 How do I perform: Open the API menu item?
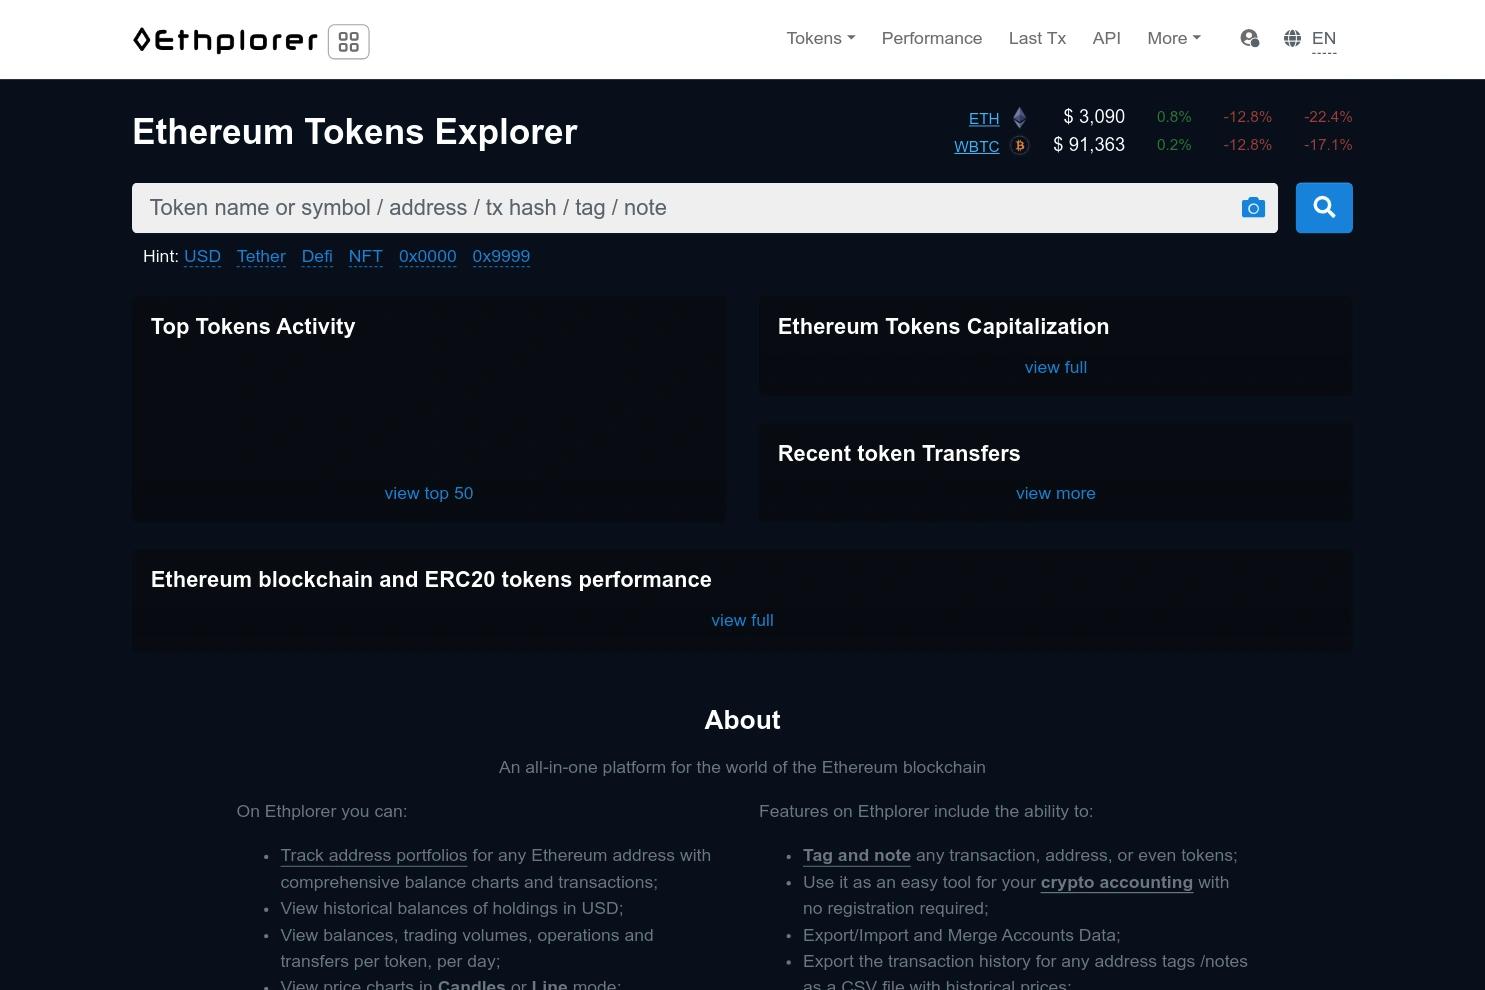[x=1106, y=39]
